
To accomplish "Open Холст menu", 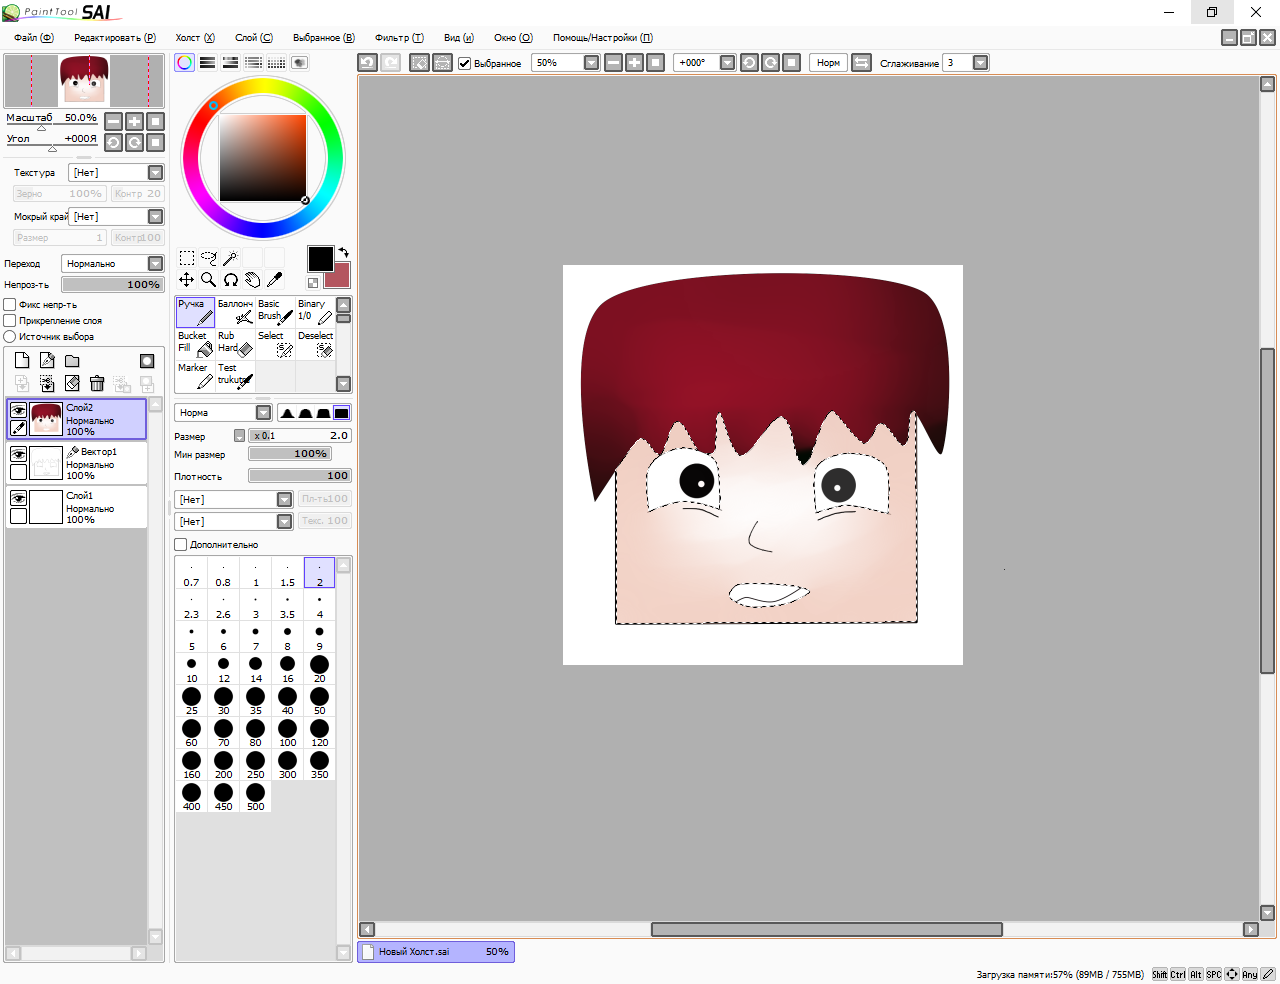I will coord(195,38).
